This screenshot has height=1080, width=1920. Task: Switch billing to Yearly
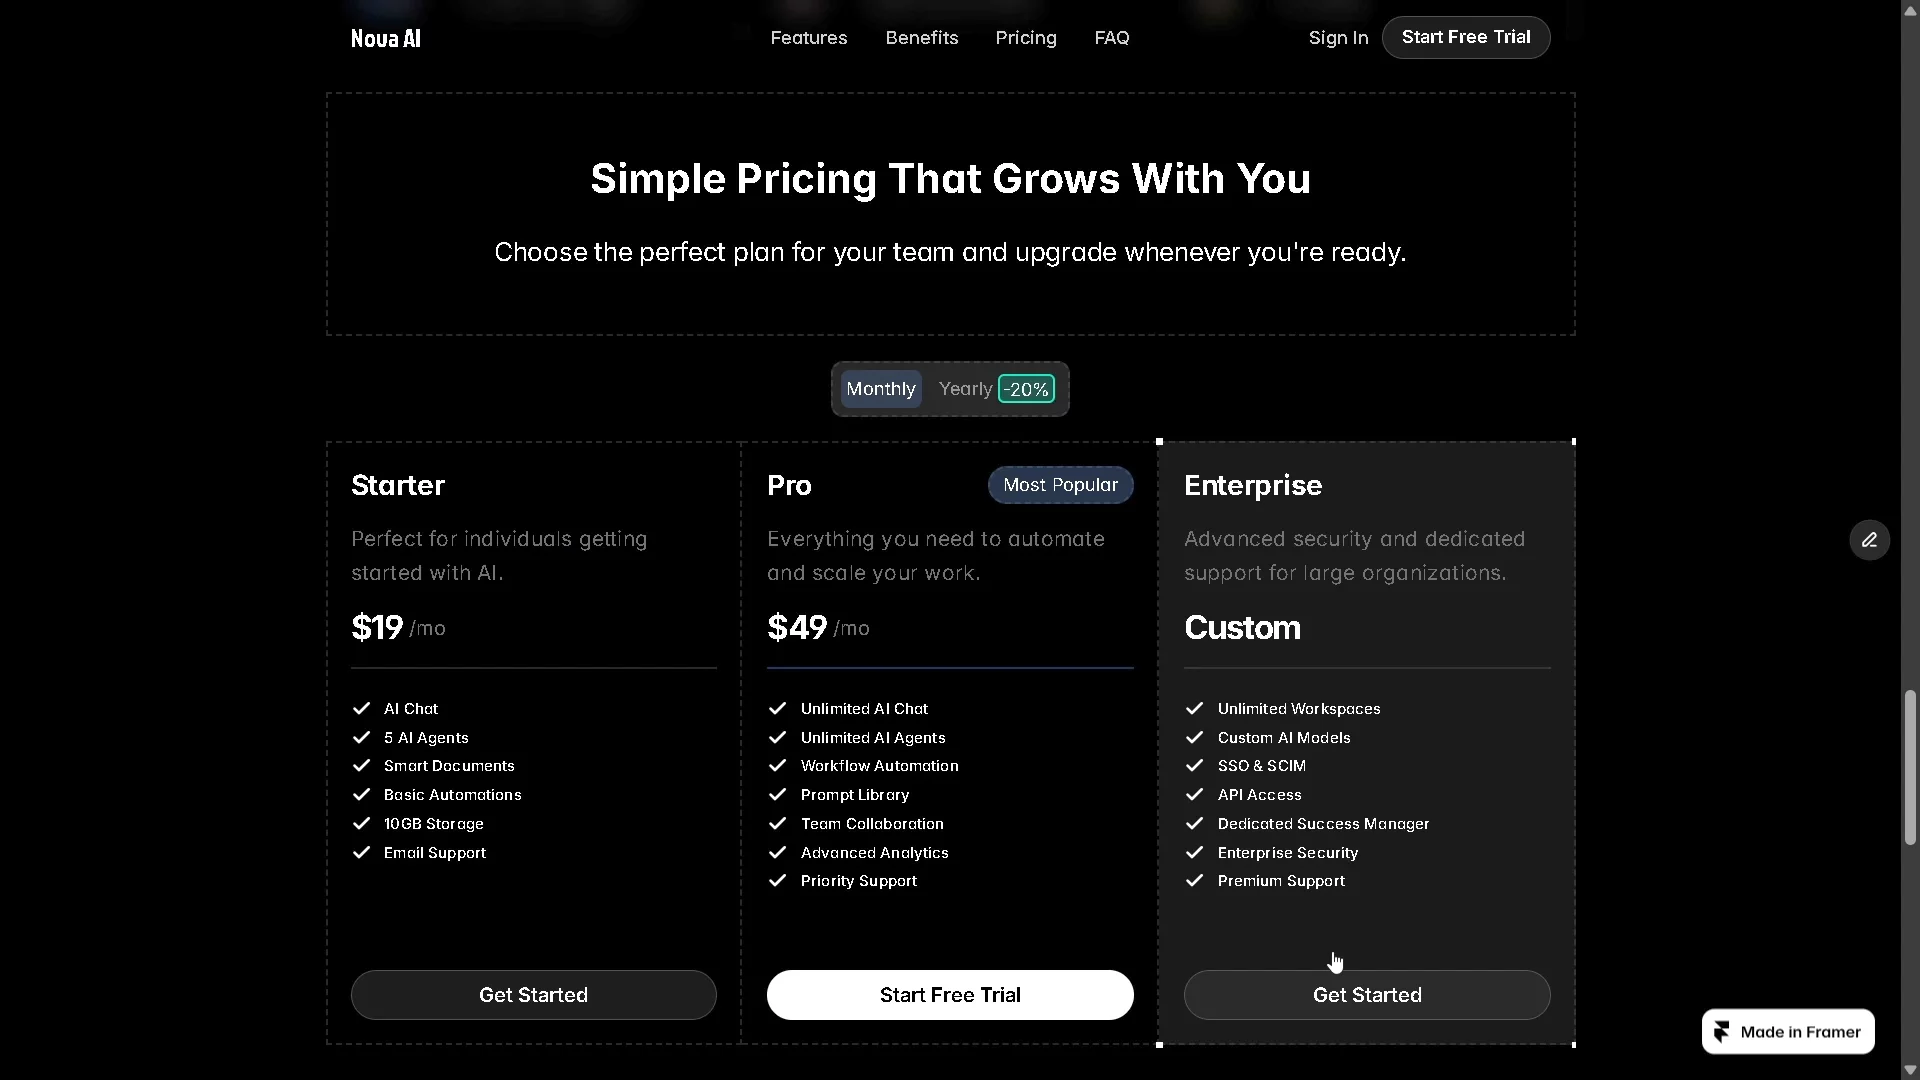coord(965,389)
